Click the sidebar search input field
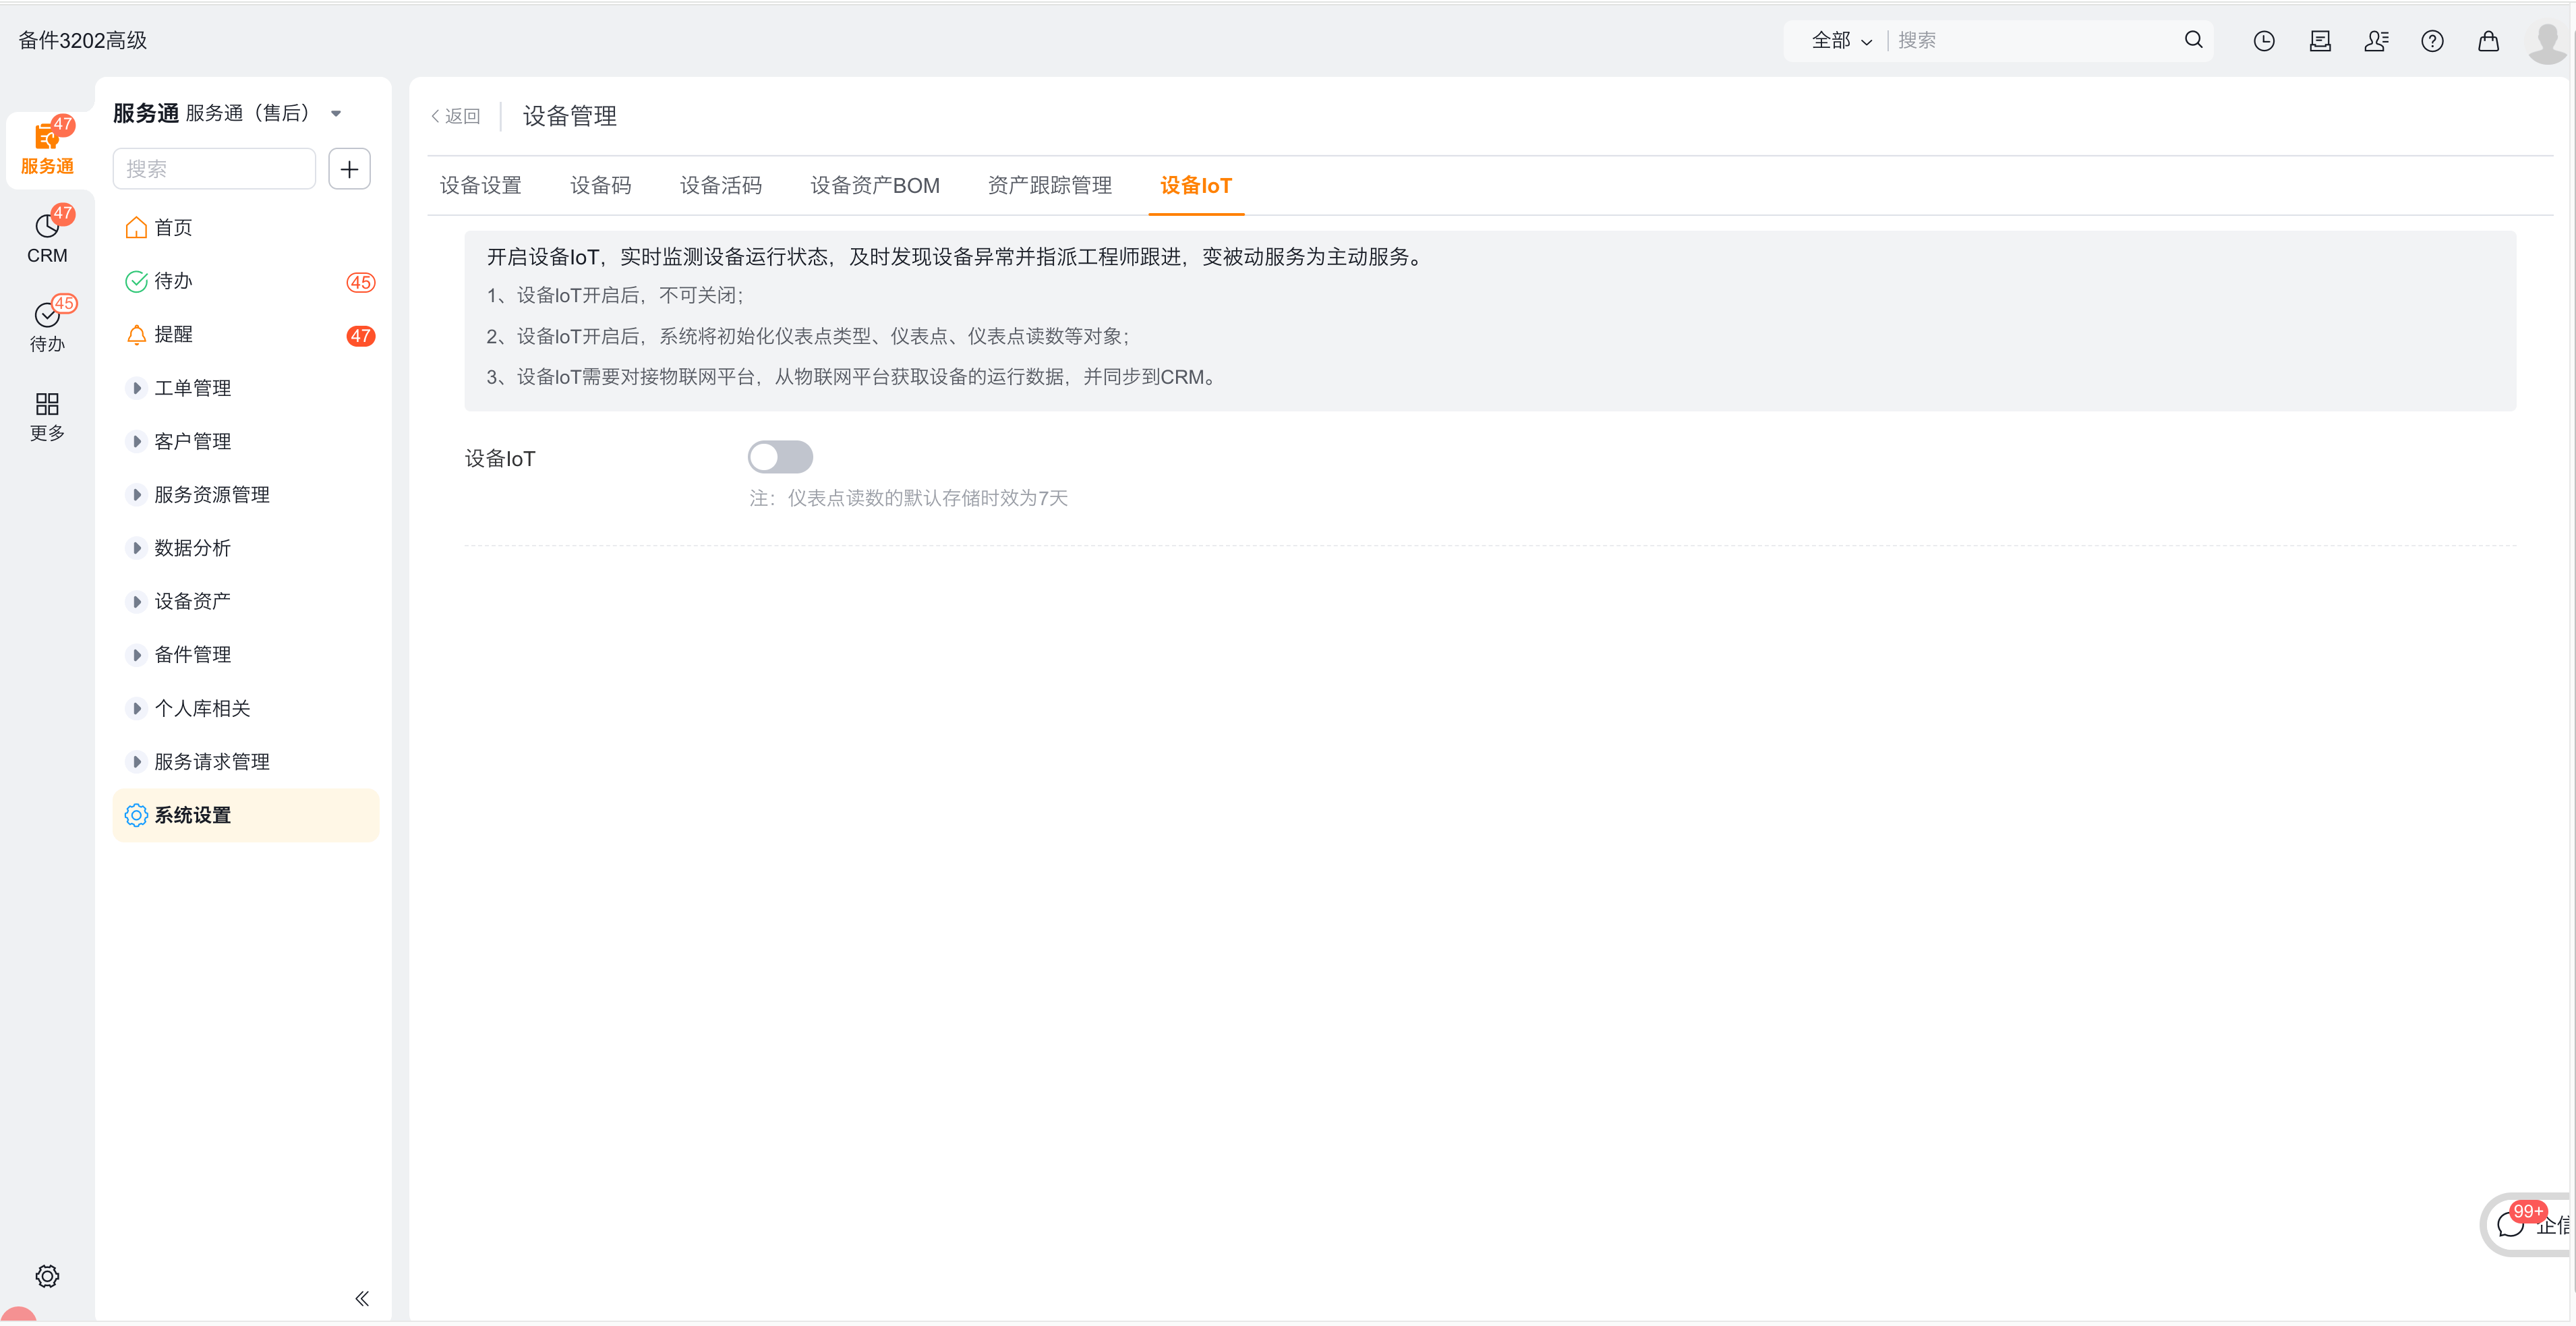Screen dimensions: 2576x1326 [x=214, y=168]
